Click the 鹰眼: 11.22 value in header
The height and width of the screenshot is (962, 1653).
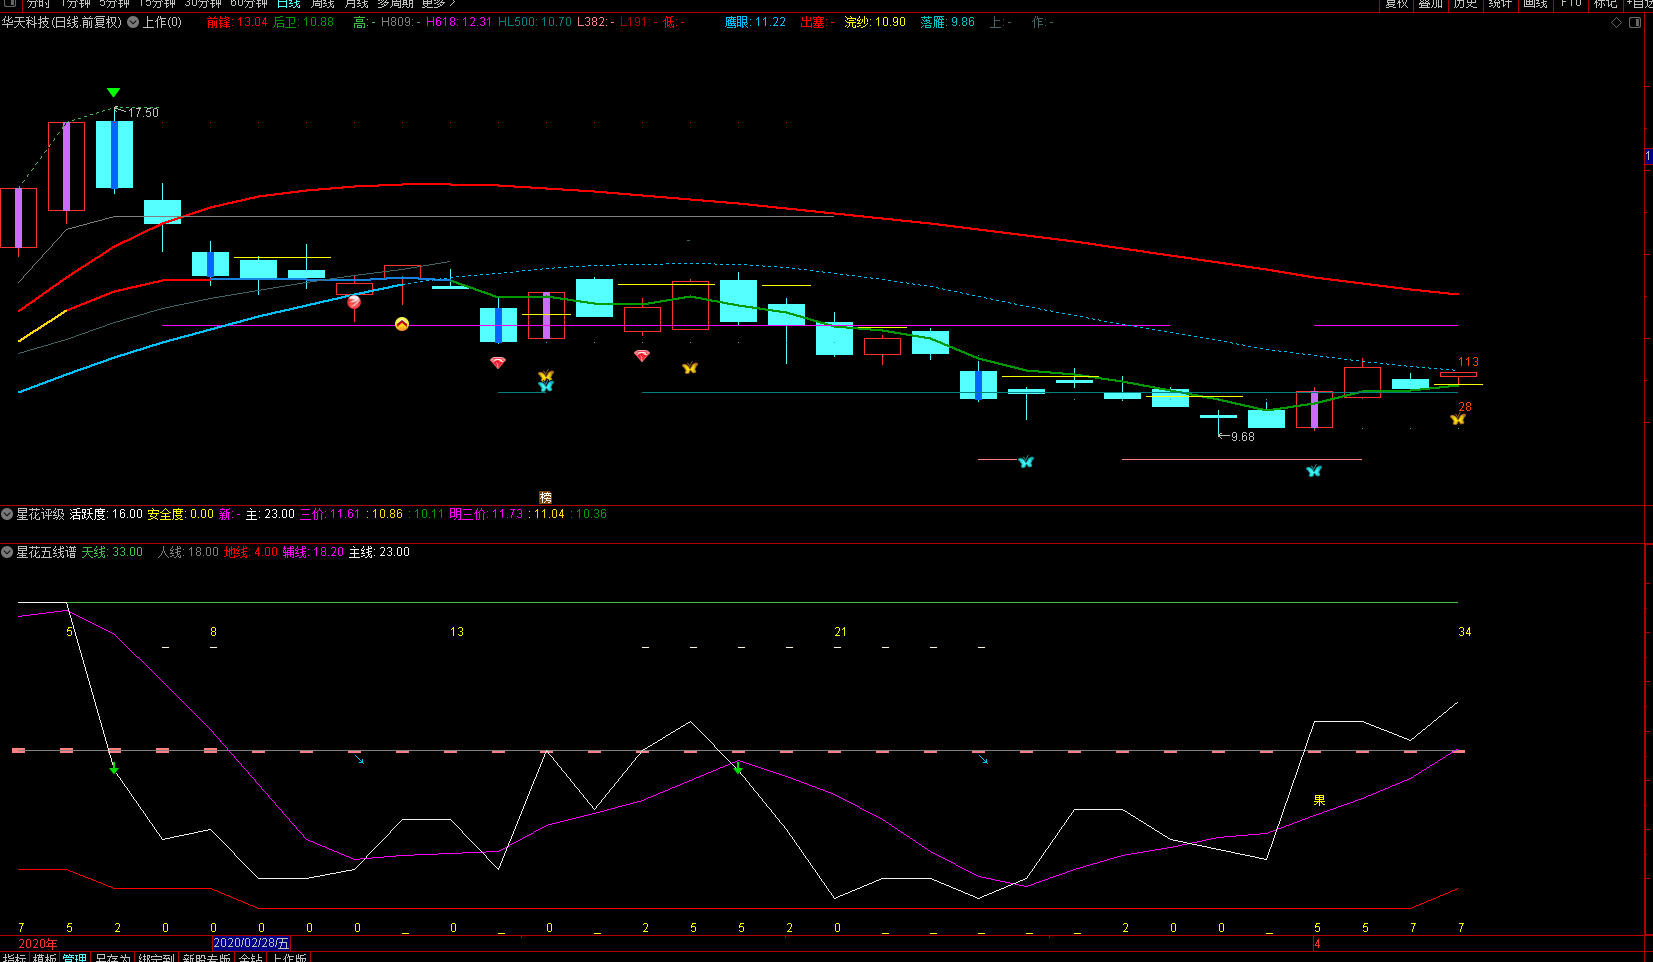pyautogui.click(x=755, y=22)
